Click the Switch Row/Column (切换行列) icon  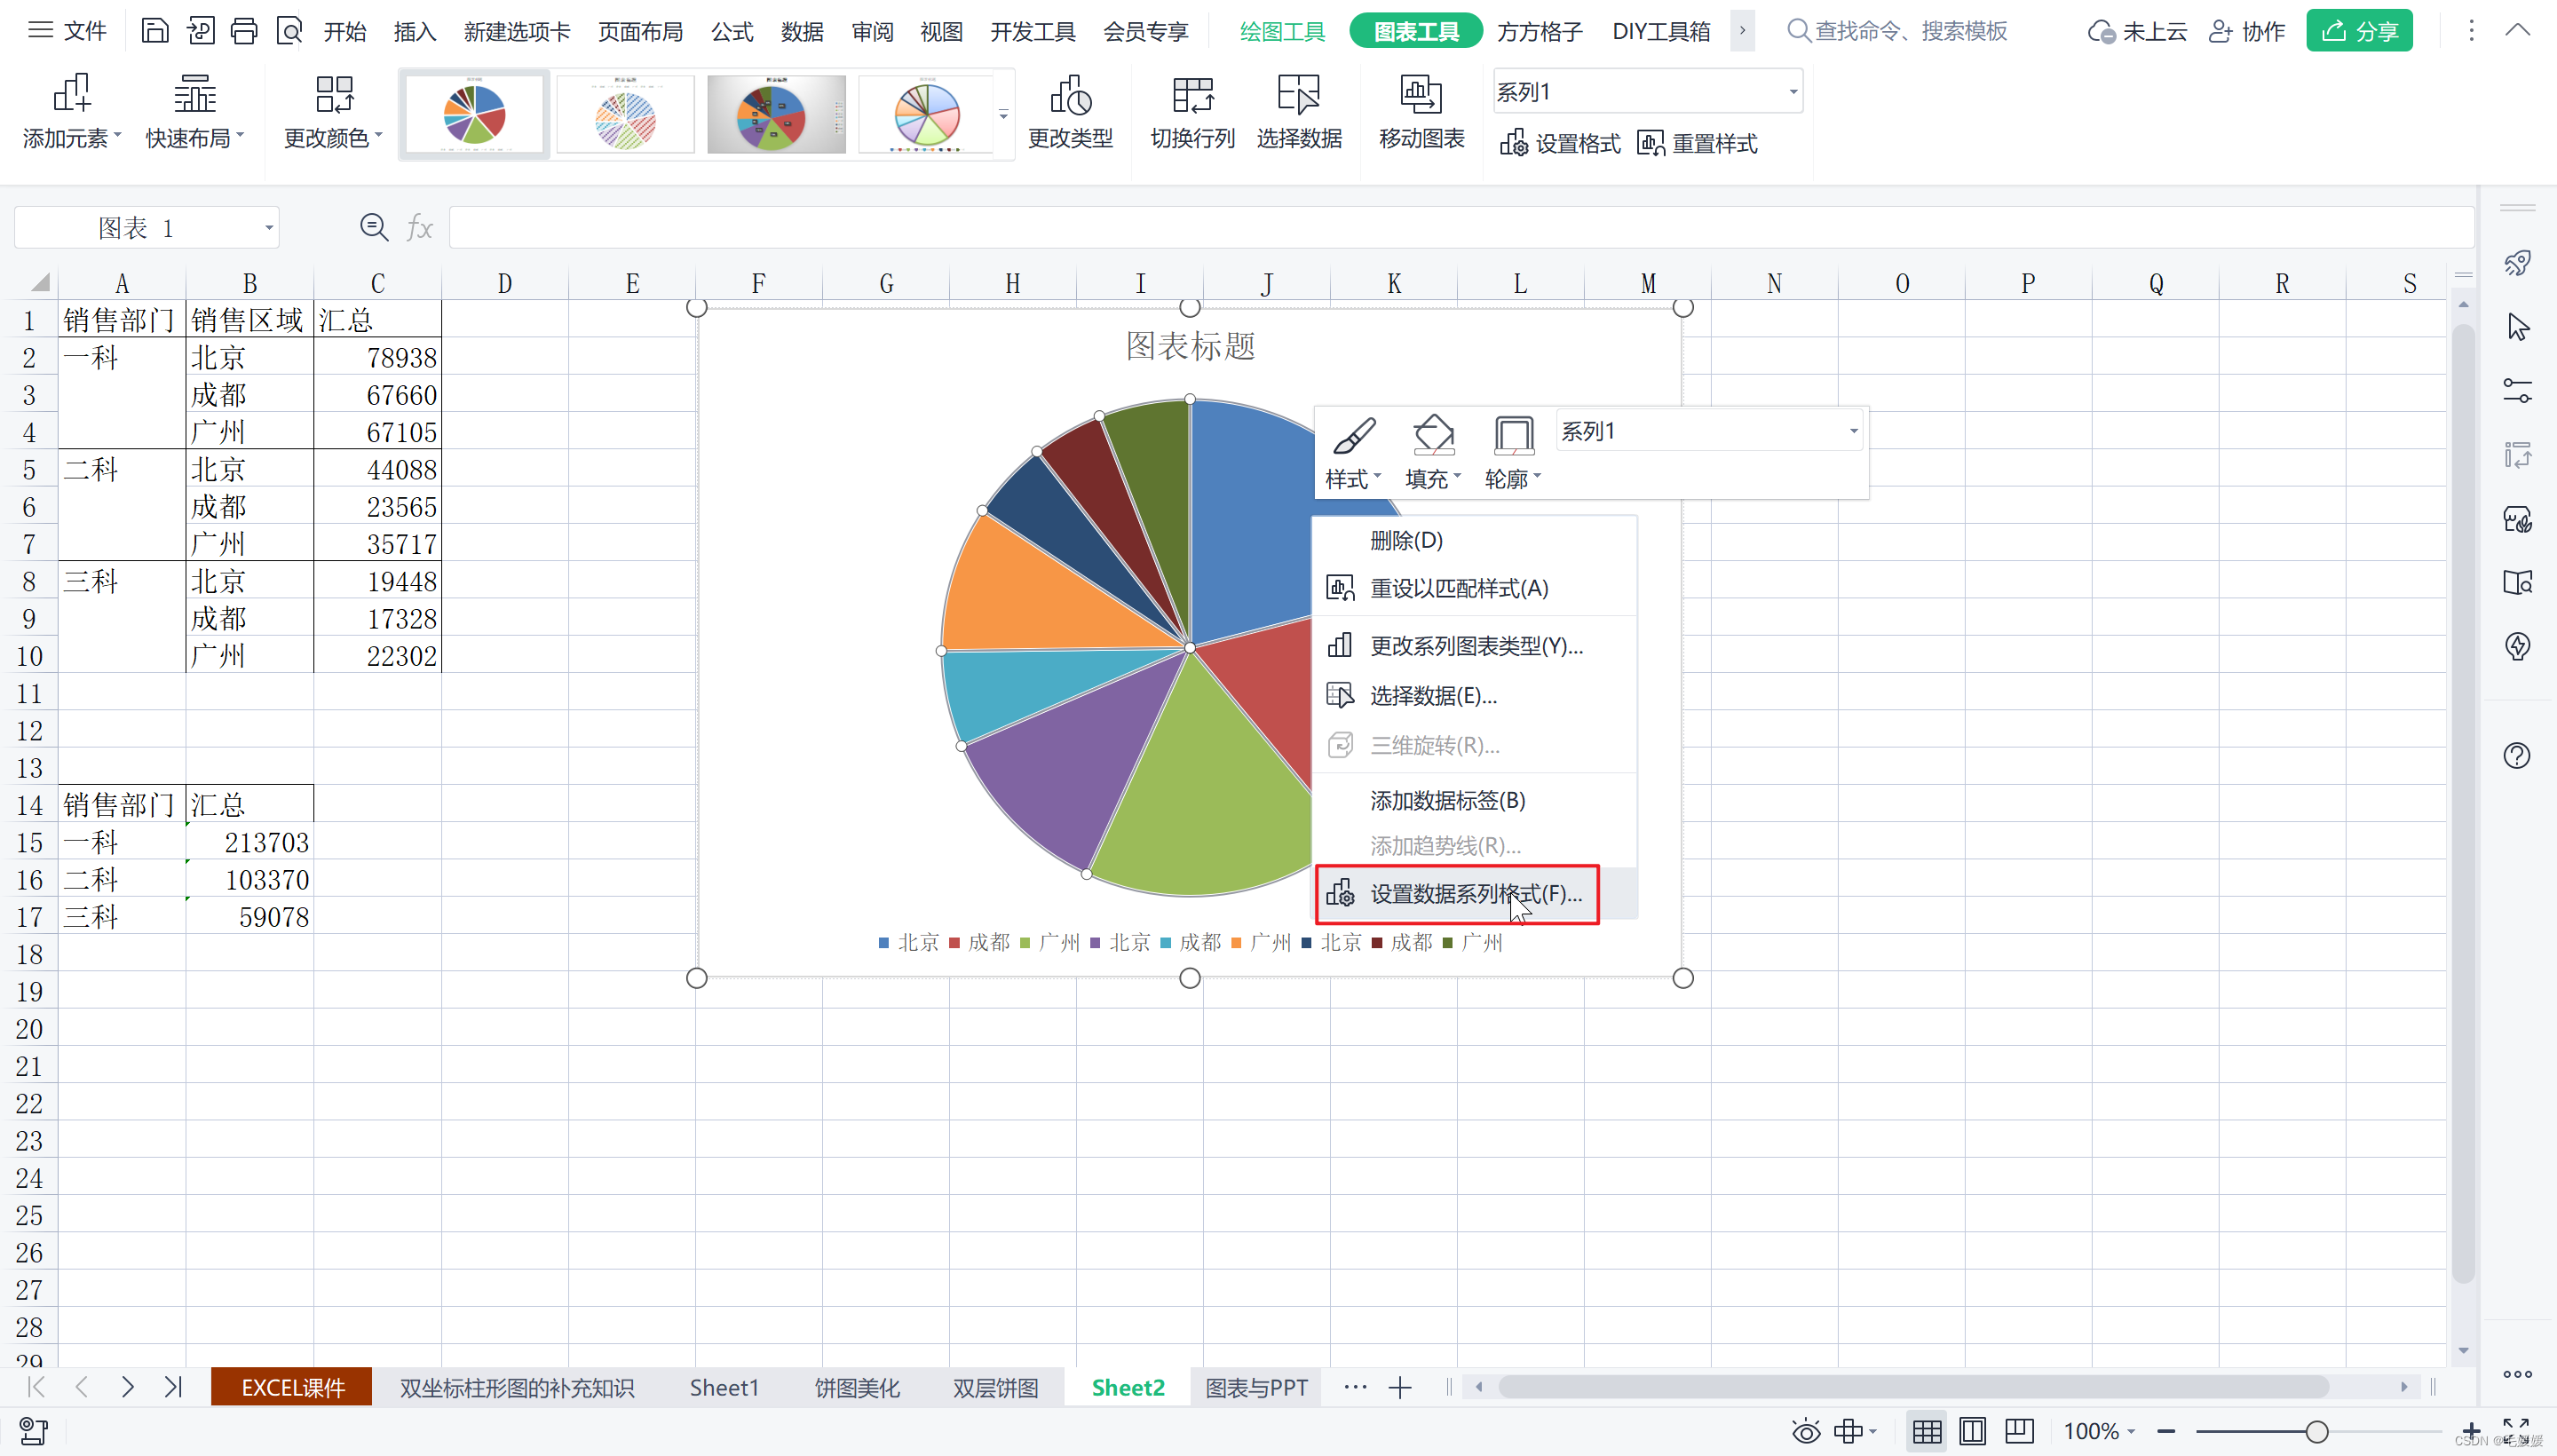click(1192, 96)
